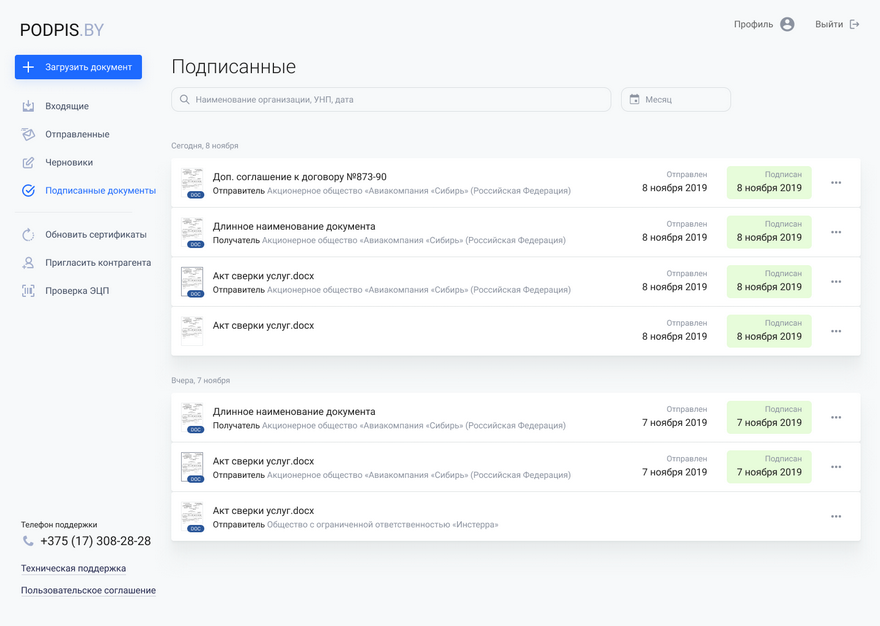
Task: Click the logout arrow icon next to Выйти
Action: [x=854, y=24]
